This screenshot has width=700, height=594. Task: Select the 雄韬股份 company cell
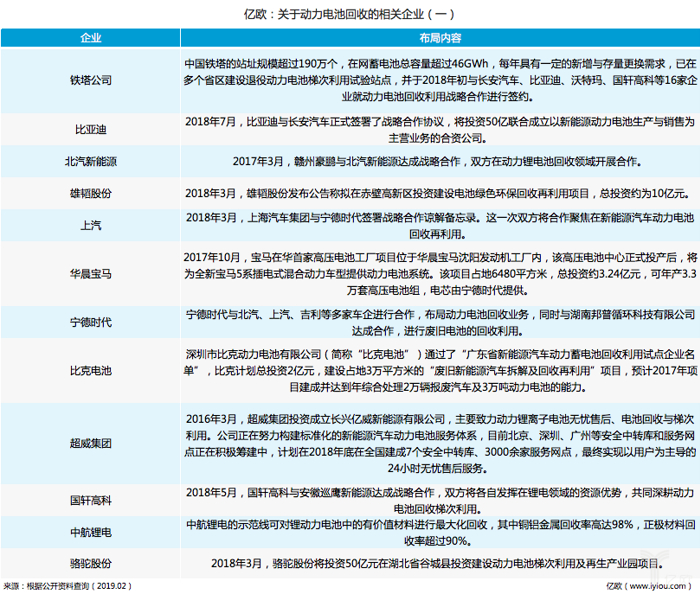(x=91, y=194)
